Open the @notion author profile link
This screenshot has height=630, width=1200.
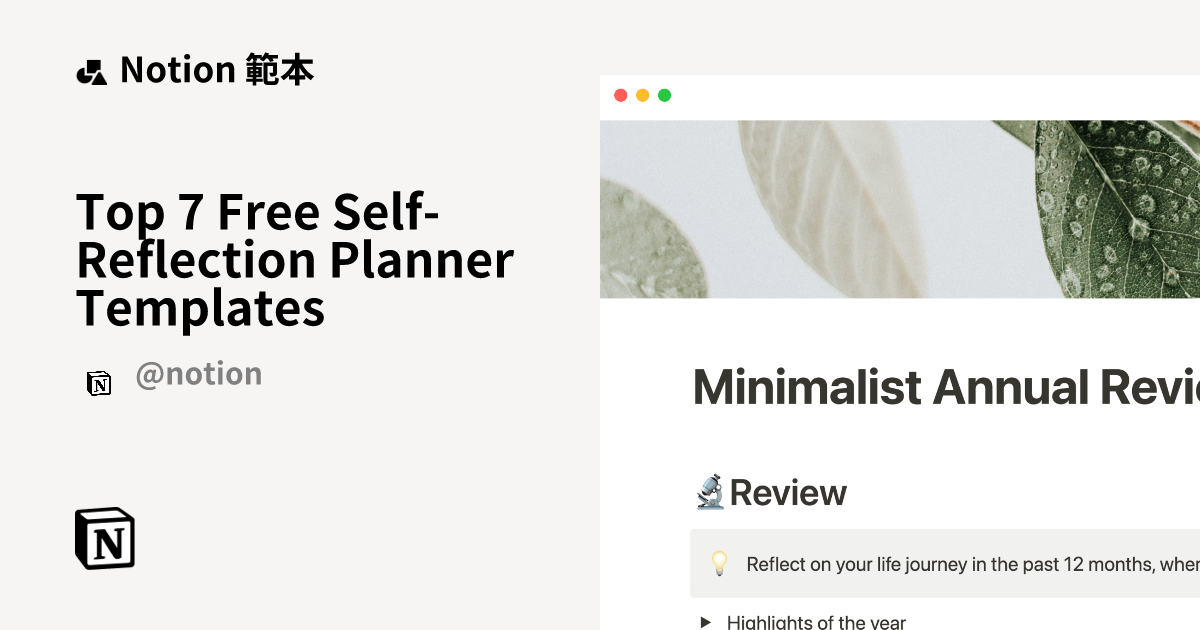[x=199, y=373]
